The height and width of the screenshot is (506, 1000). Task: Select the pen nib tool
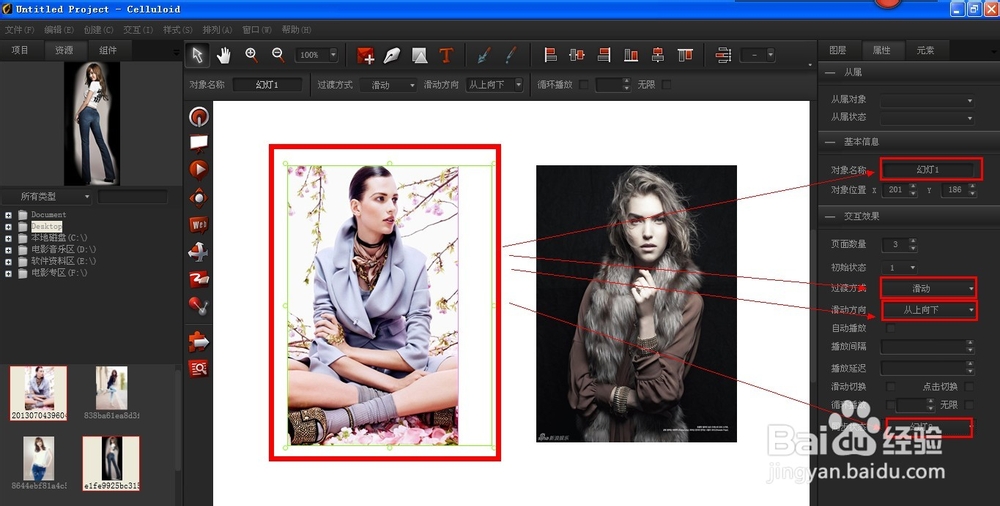click(x=392, y=56)
